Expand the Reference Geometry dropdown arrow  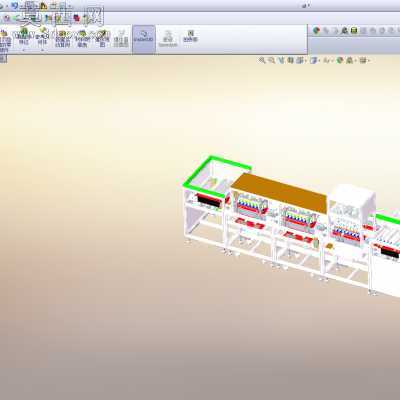pos(42,50)
